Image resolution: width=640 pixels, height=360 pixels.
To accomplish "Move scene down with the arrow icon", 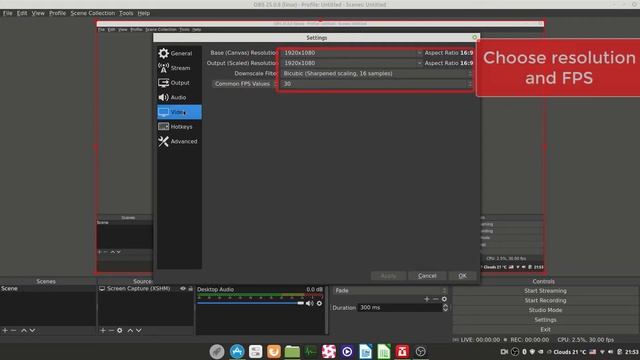I will pyautogui.click(x=32, y=330).
